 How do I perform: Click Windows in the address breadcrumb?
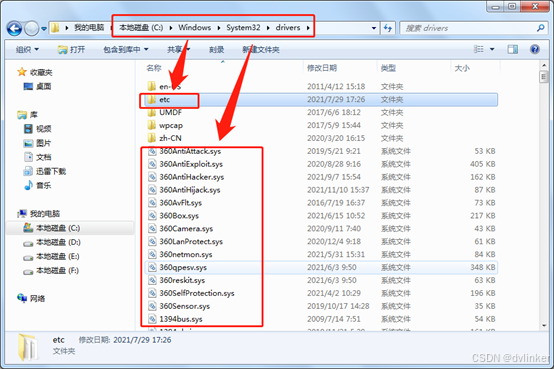[x=194, y=28]
